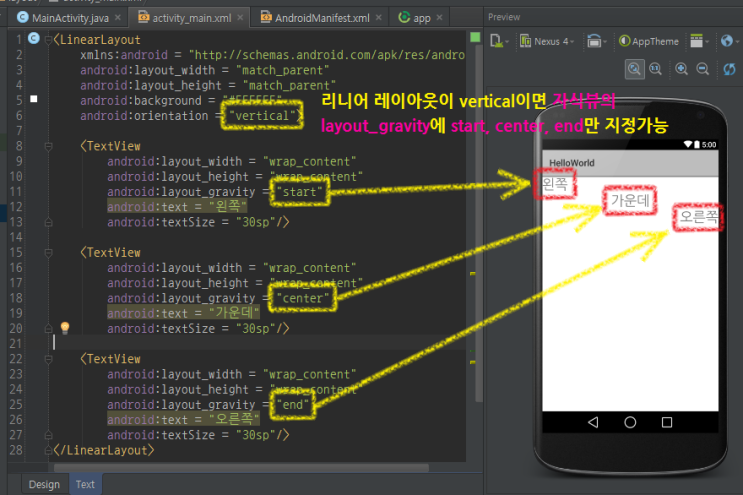Collapse the third TextView fold on line 22
The width and height of the screenshot is (743, 495).
tap(48, 360)
